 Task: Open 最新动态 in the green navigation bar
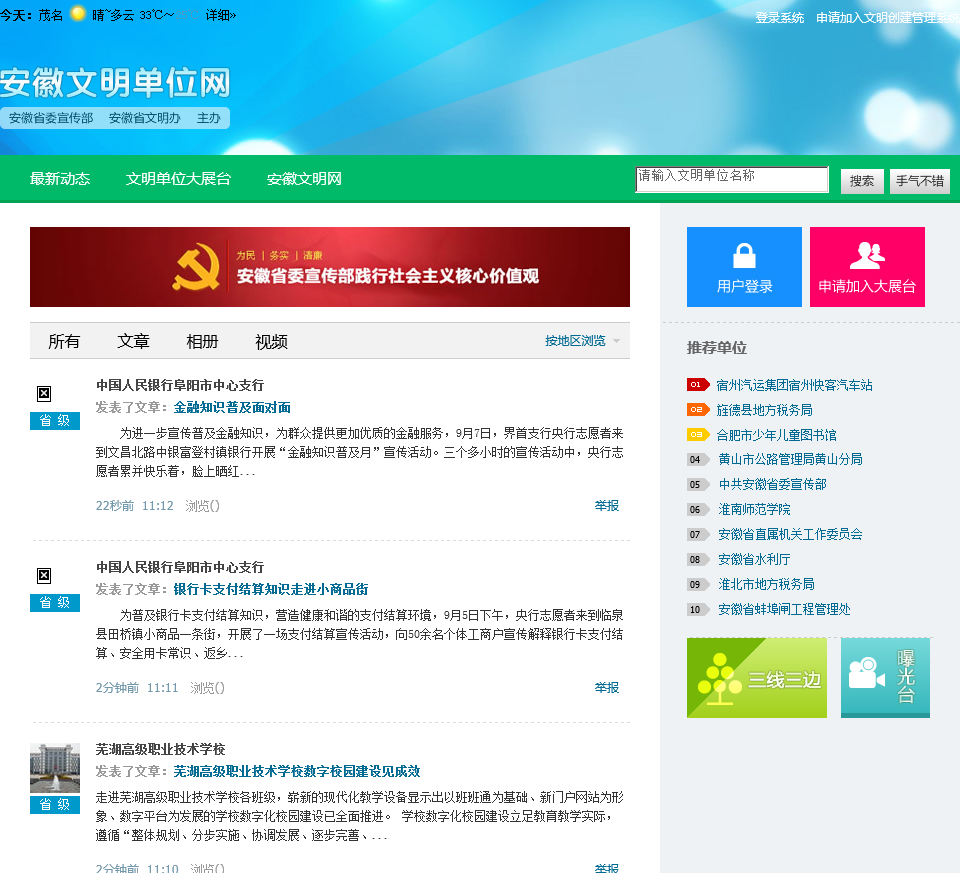point(60,179)
